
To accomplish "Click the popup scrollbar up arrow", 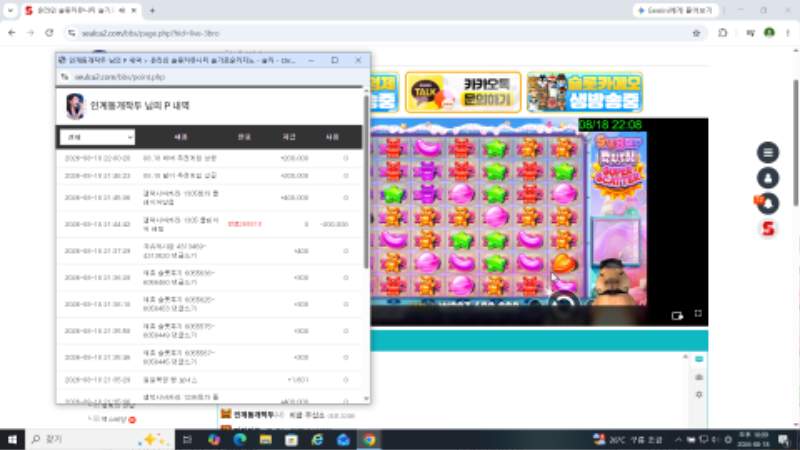I will (366, 90).
